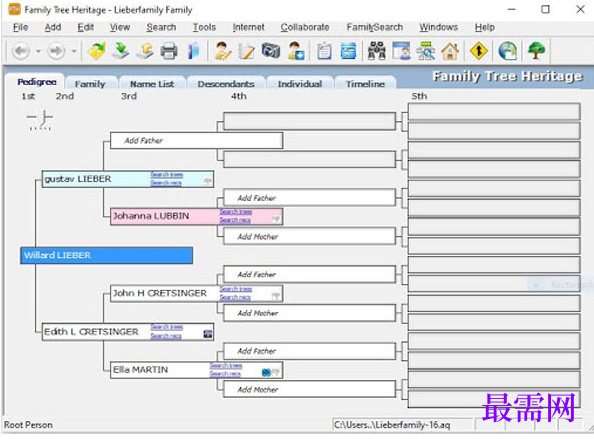This screenshot has width=594, height=439.
Task: Open the Forward history dropdown arrow
Action: pos(74,51)
